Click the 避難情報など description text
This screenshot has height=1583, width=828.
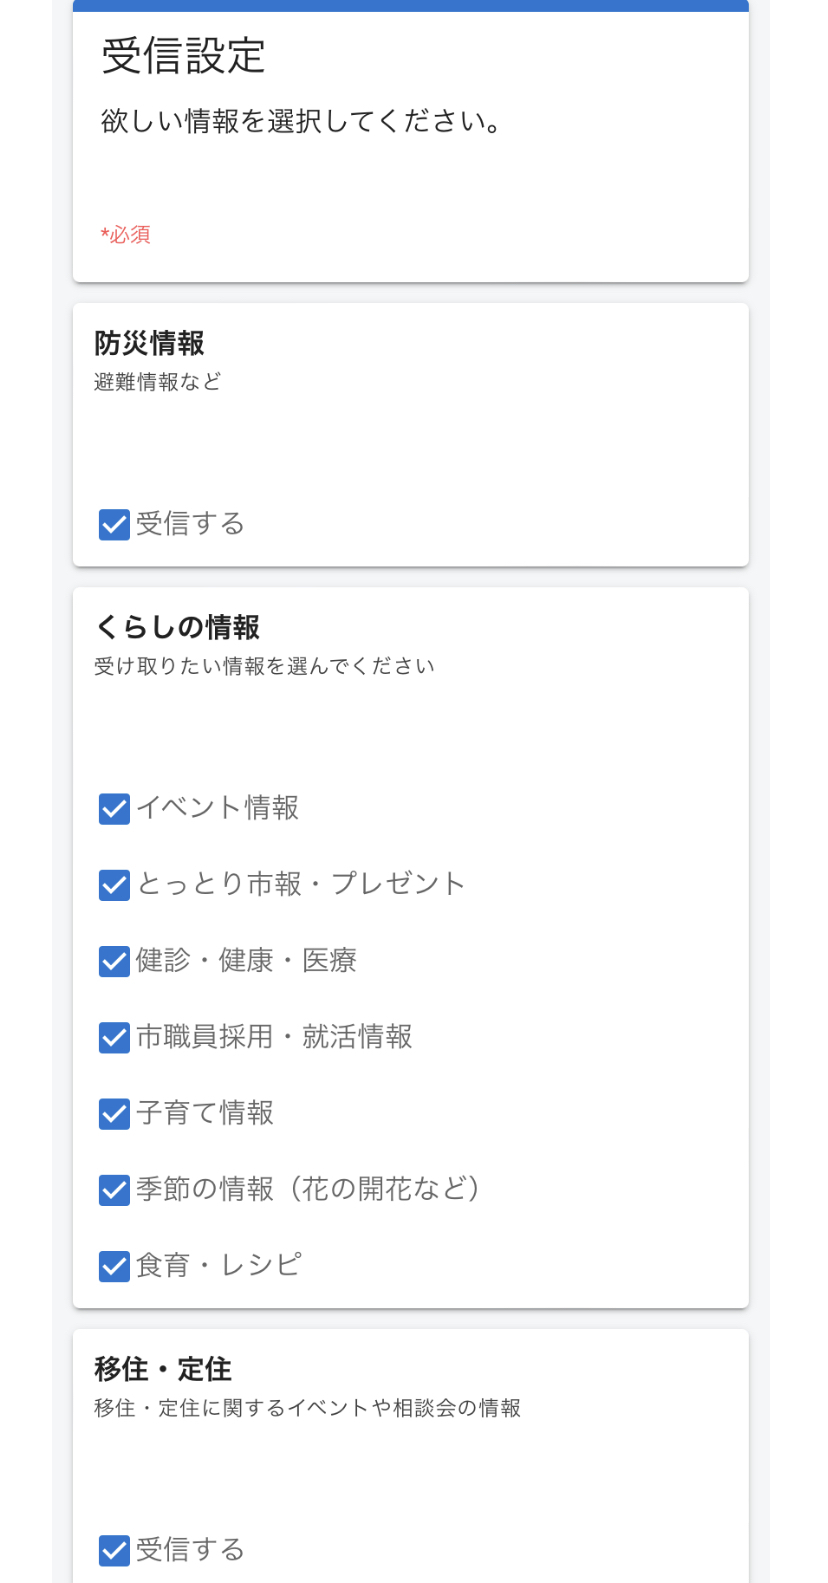click(158, 381)
